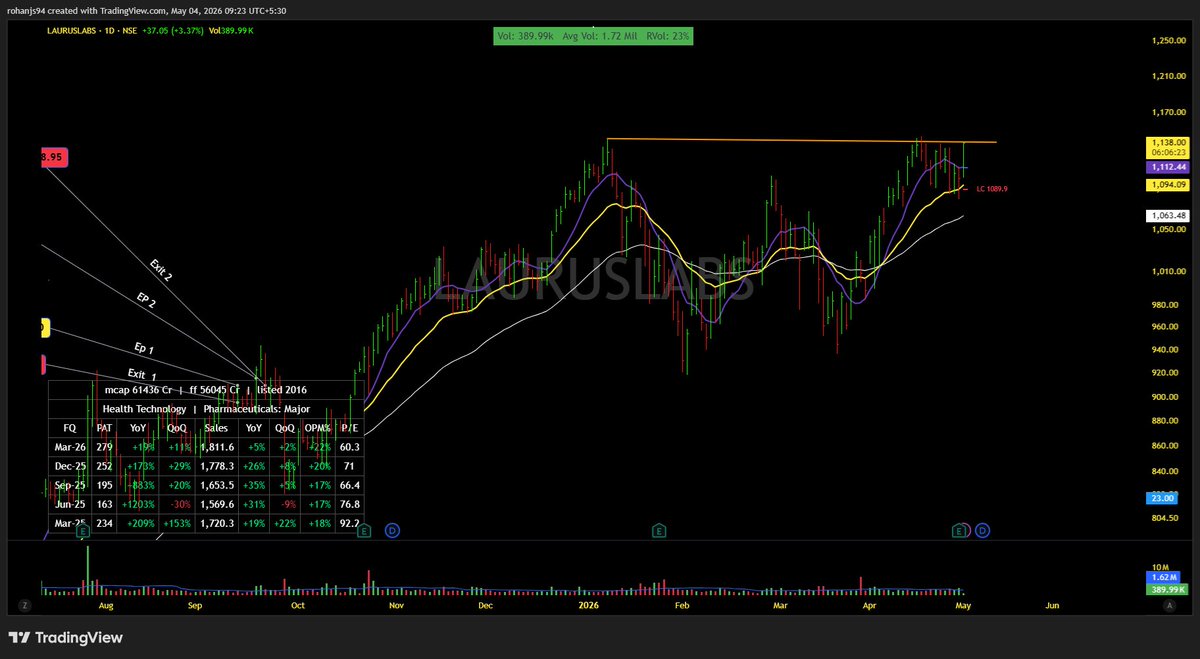Click the Jun label on time axis
This screenshot has height=659, width=1200.
click(x=1052, y=606)
